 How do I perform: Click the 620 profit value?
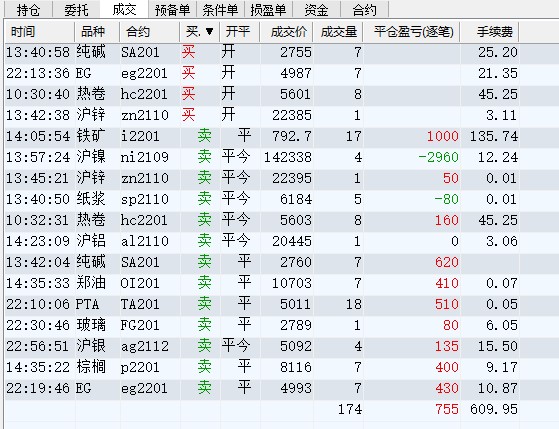447,262
